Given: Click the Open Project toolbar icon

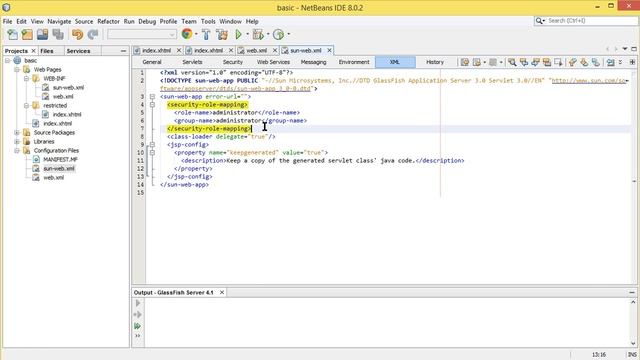Looking at the screenshot, I should 42,35.
